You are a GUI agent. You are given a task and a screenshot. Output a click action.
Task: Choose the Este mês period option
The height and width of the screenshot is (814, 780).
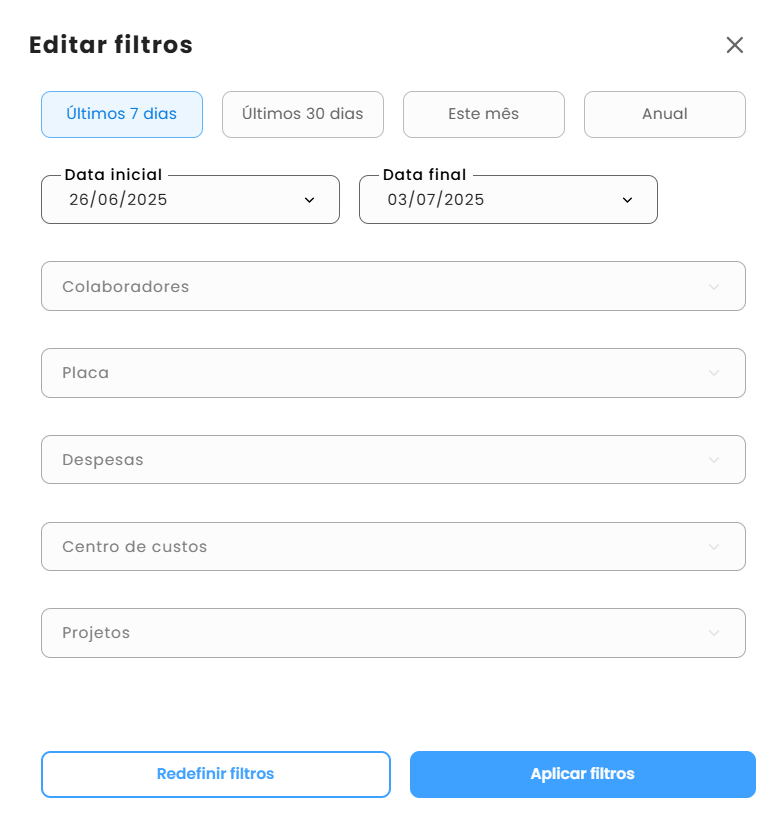[484, 114]
